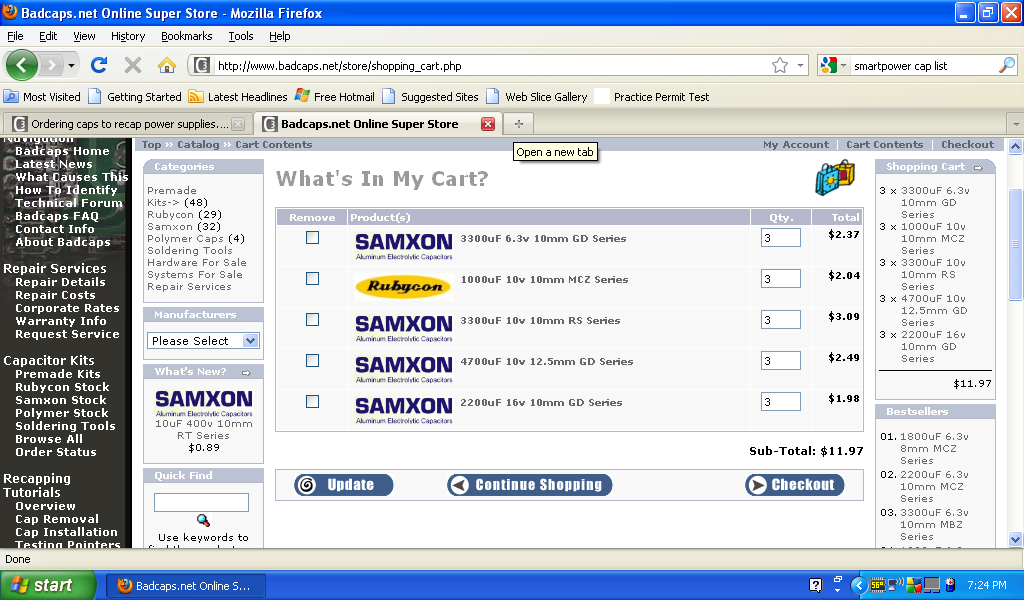1024x600 pixels.
Task: Edit quantity field for 3300uF 6.3v GD Series
Action: point(780,238)
